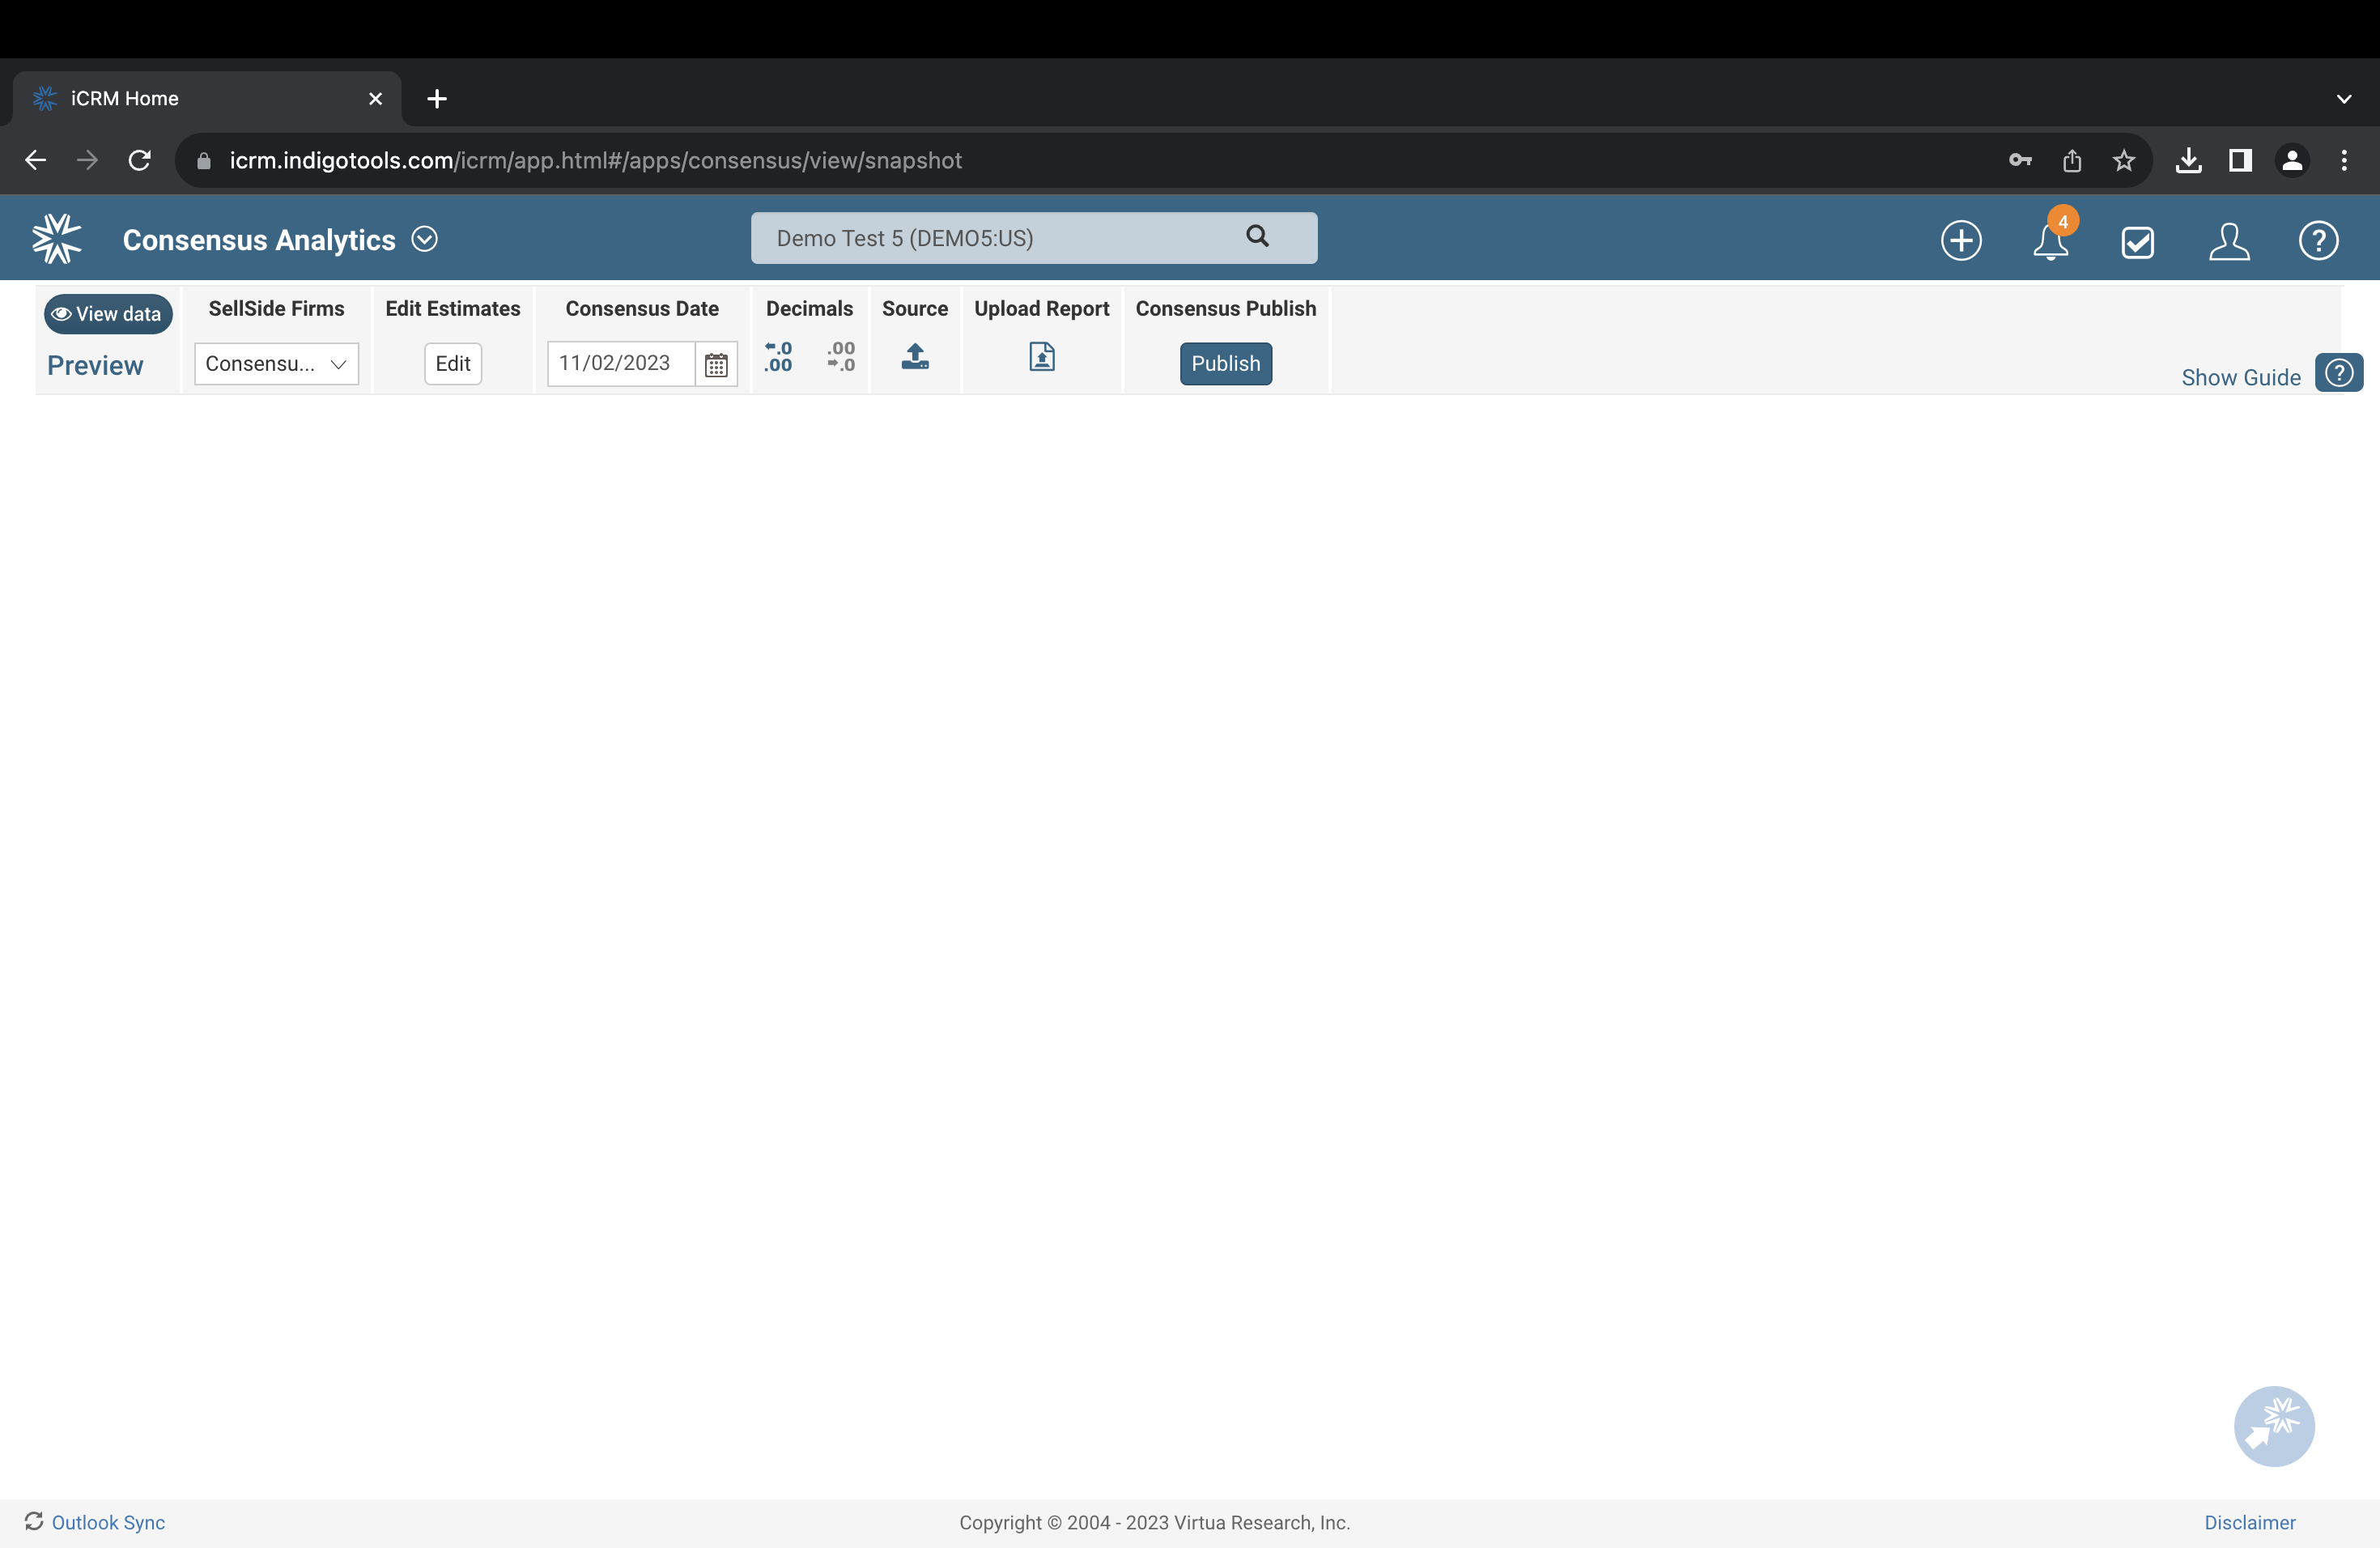Toggle the View data eye button
2380x1548 pixels.
[x=108, y=314]
